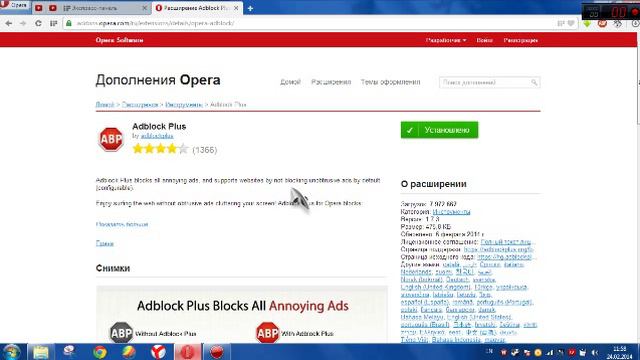Open the source code page link
The image size is (640, 360).
click(506, 257)
